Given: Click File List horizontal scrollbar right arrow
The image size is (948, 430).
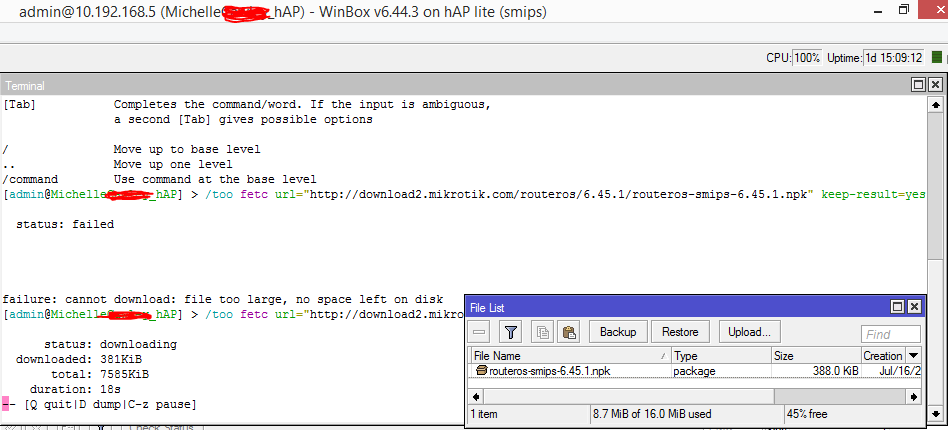Looking at the screenshot, I should click(914, 397).
